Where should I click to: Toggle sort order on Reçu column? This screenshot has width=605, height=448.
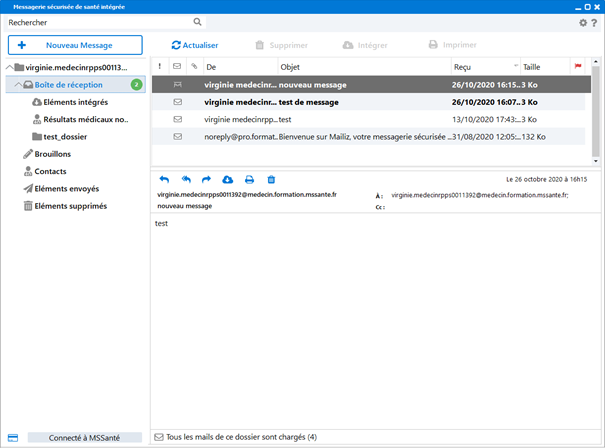point(484,67)
